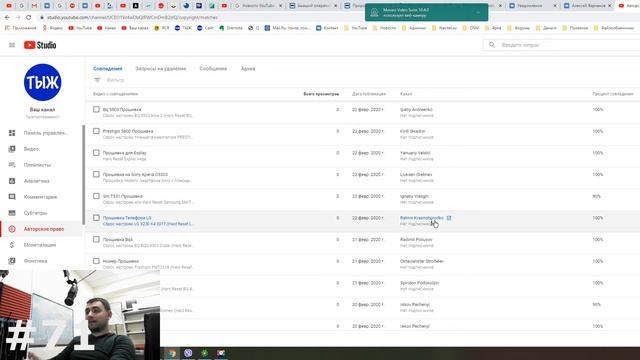Viewport: 640px width, 360px height.
Task: Expand the Файлообменники bookmarks folder
Action: 613,28
